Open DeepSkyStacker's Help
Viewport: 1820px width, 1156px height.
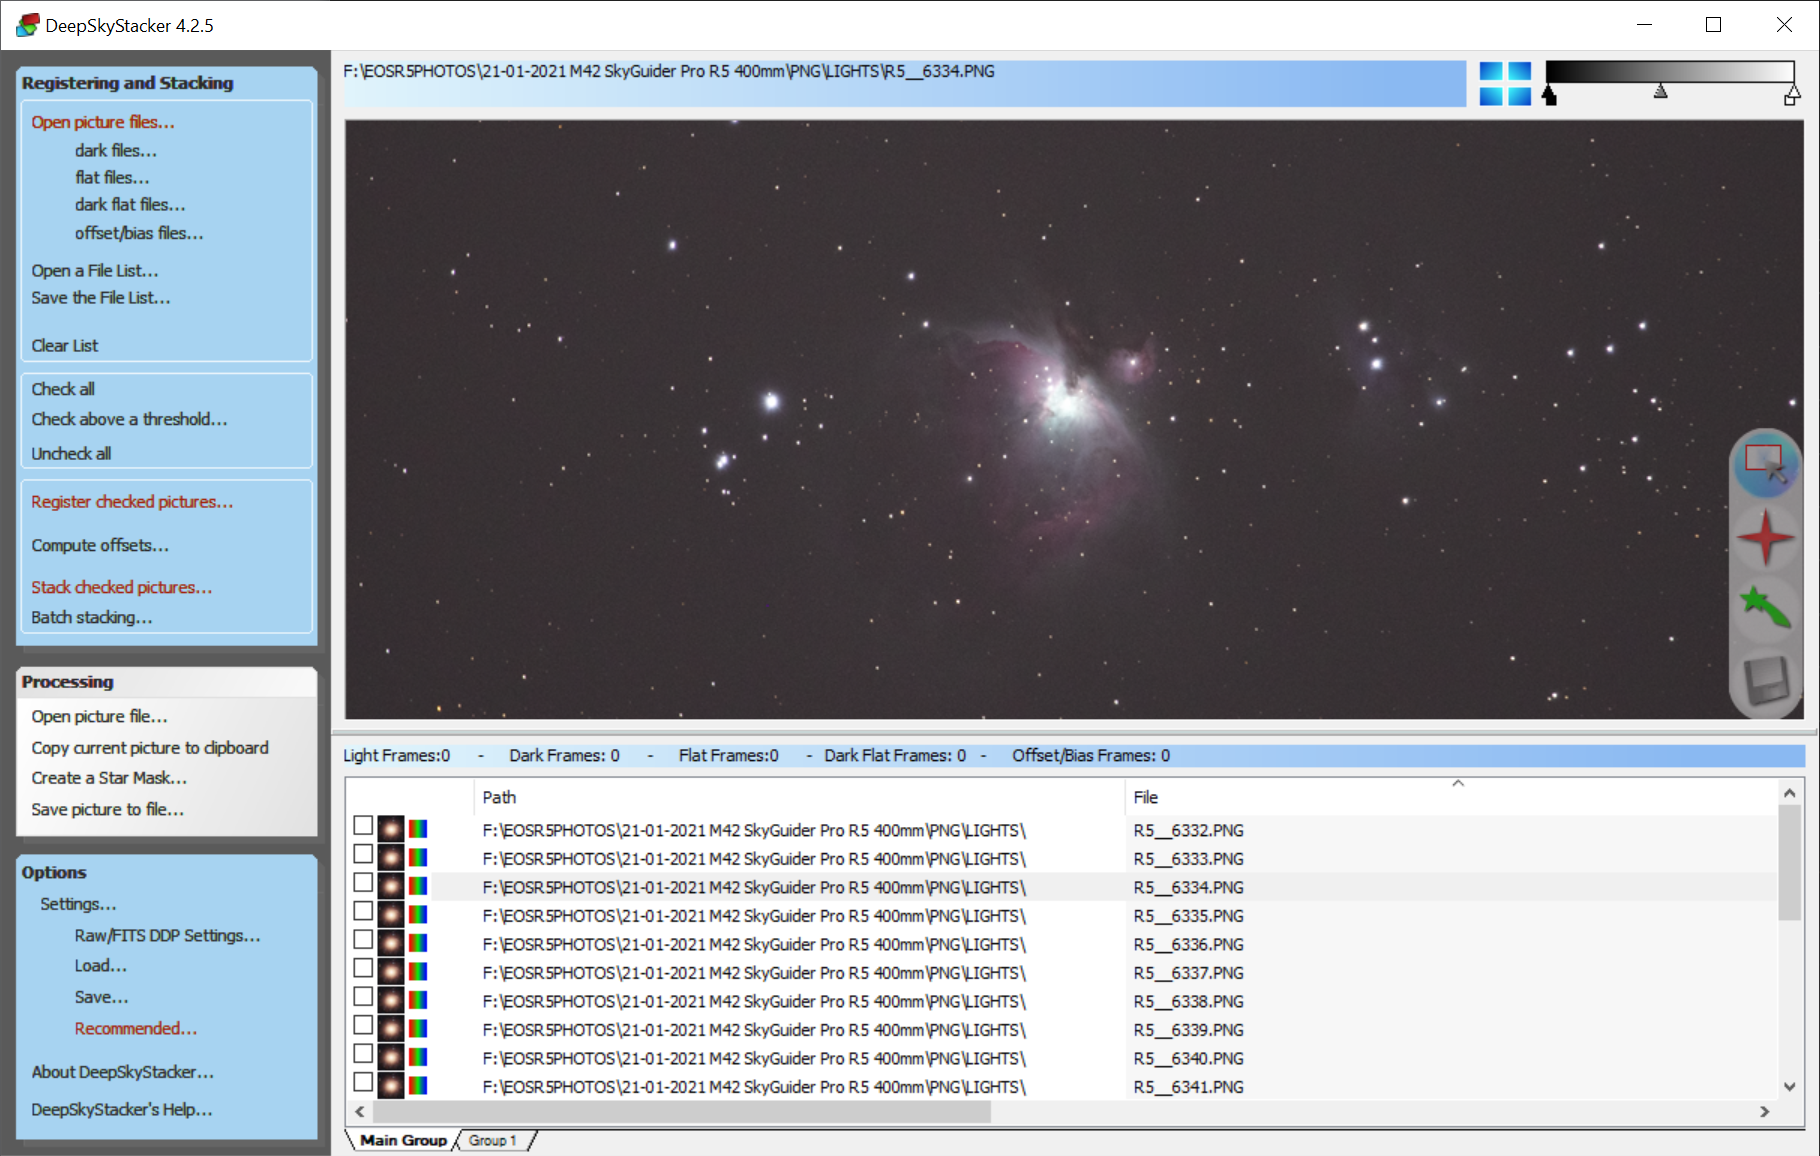122,1110
